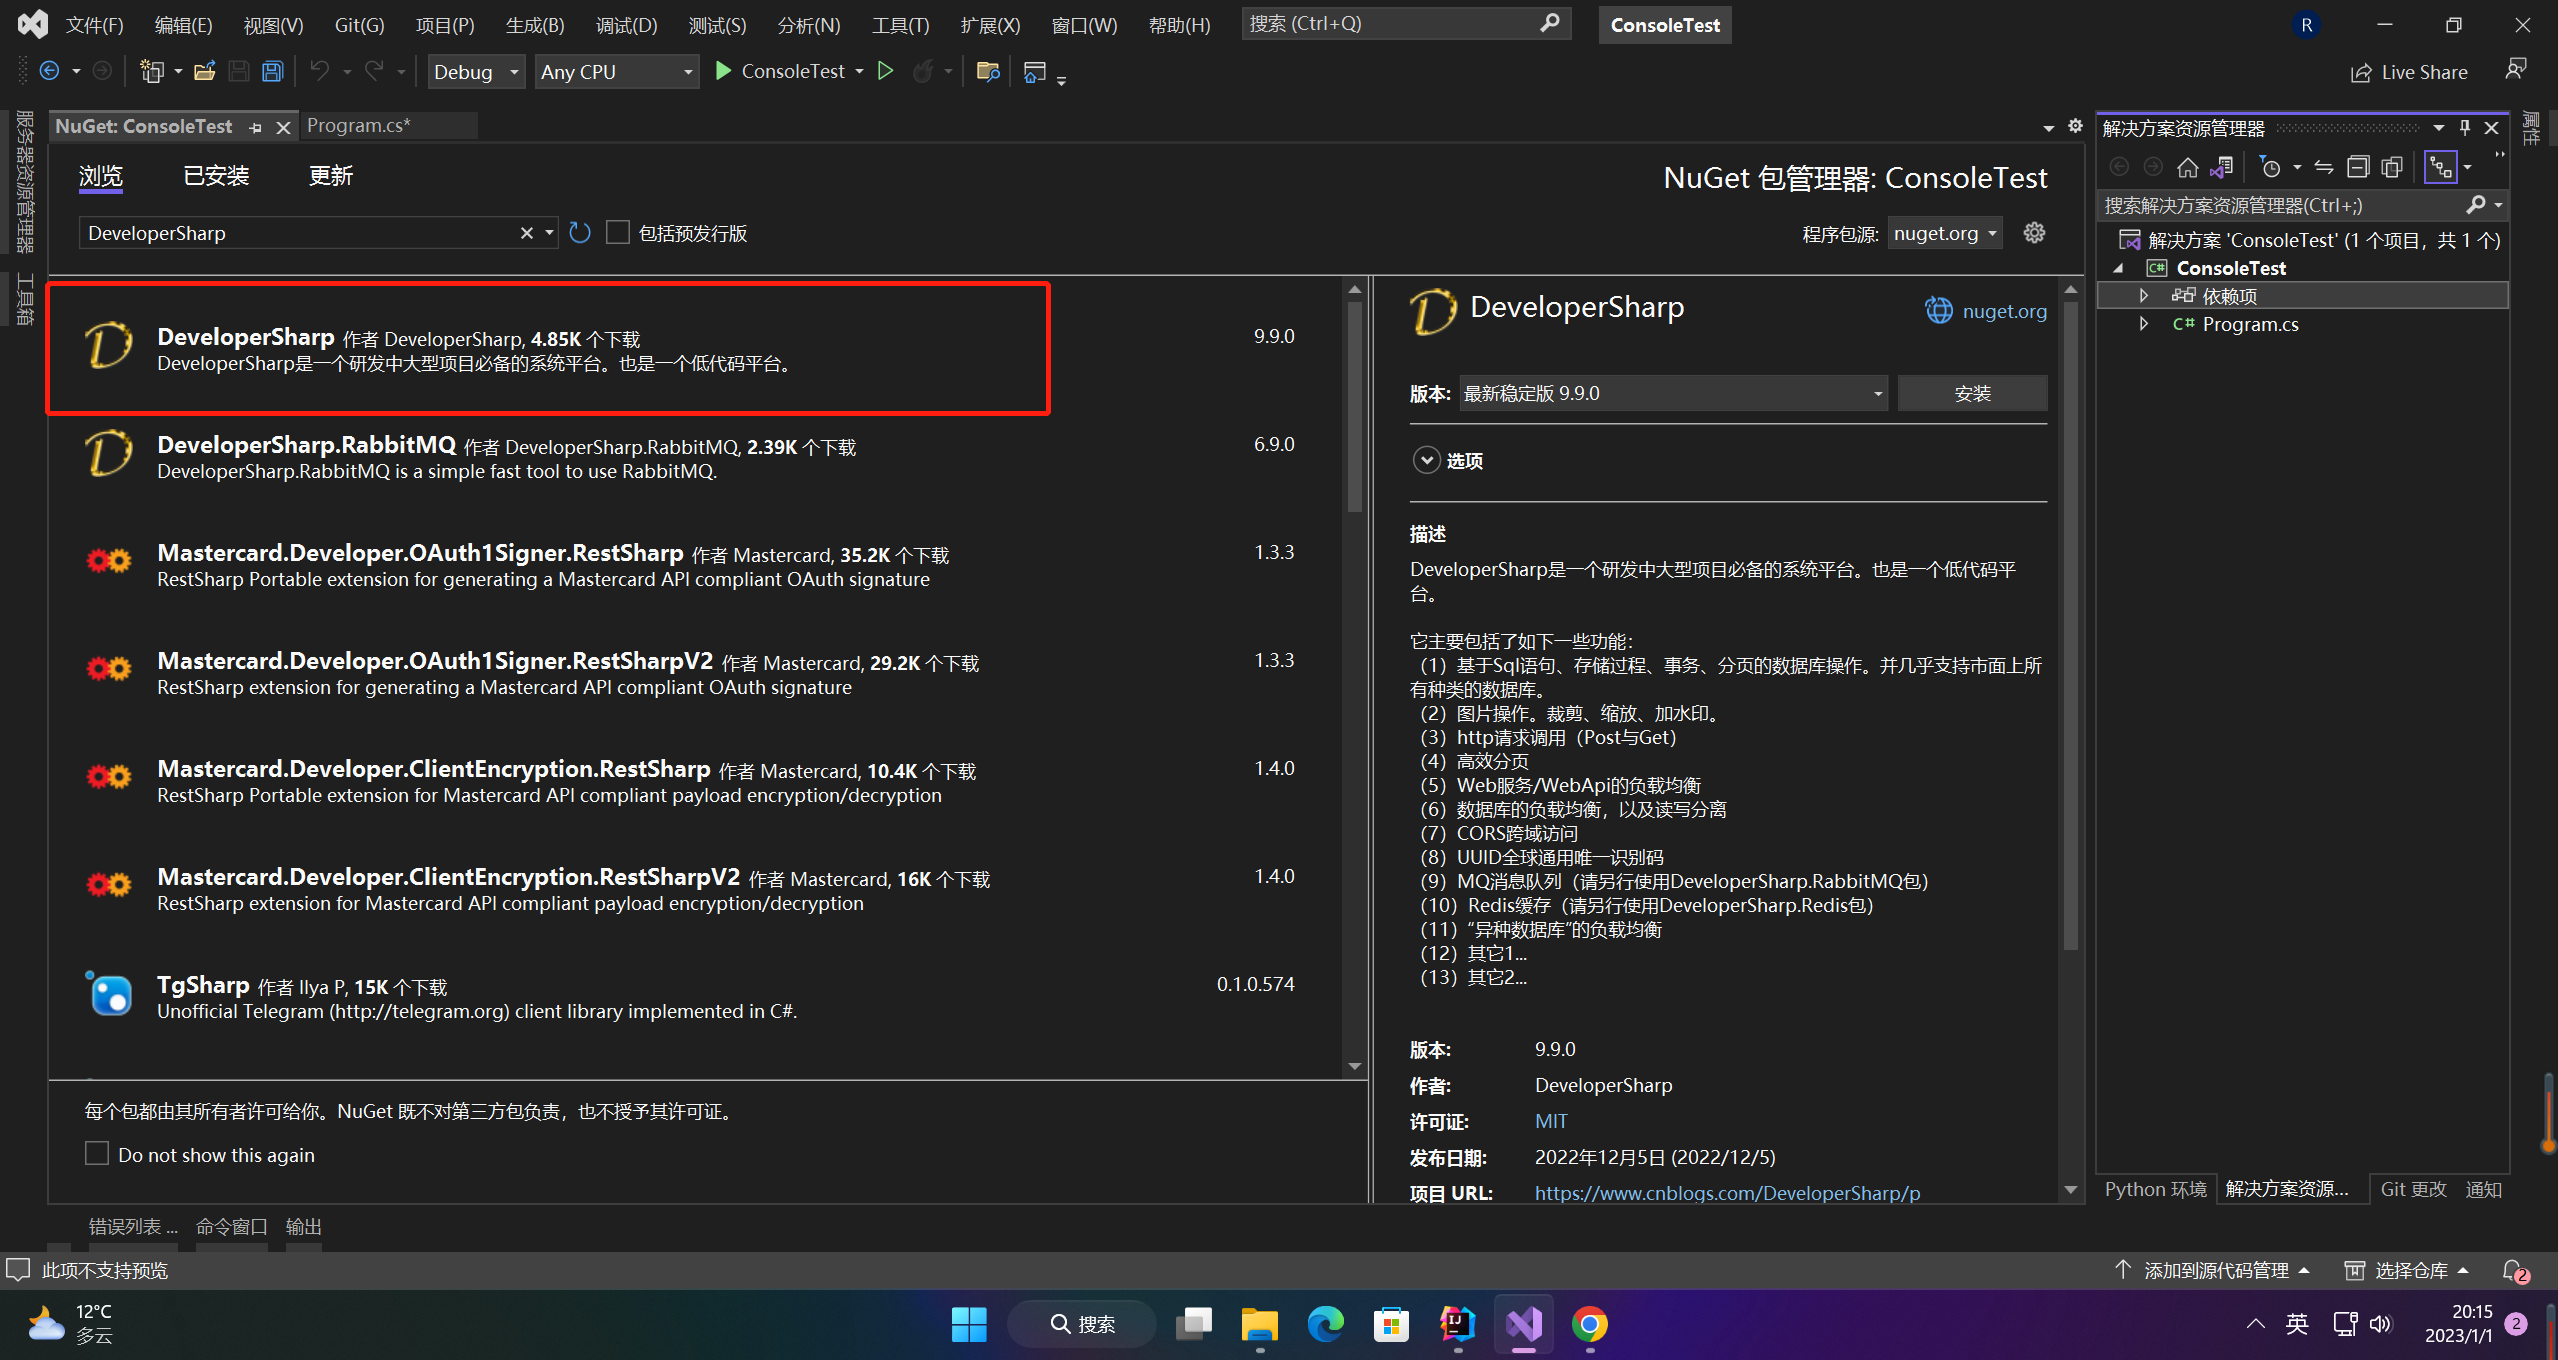
Task: Check the Do not show this again box
Action: pos(97,1153)
